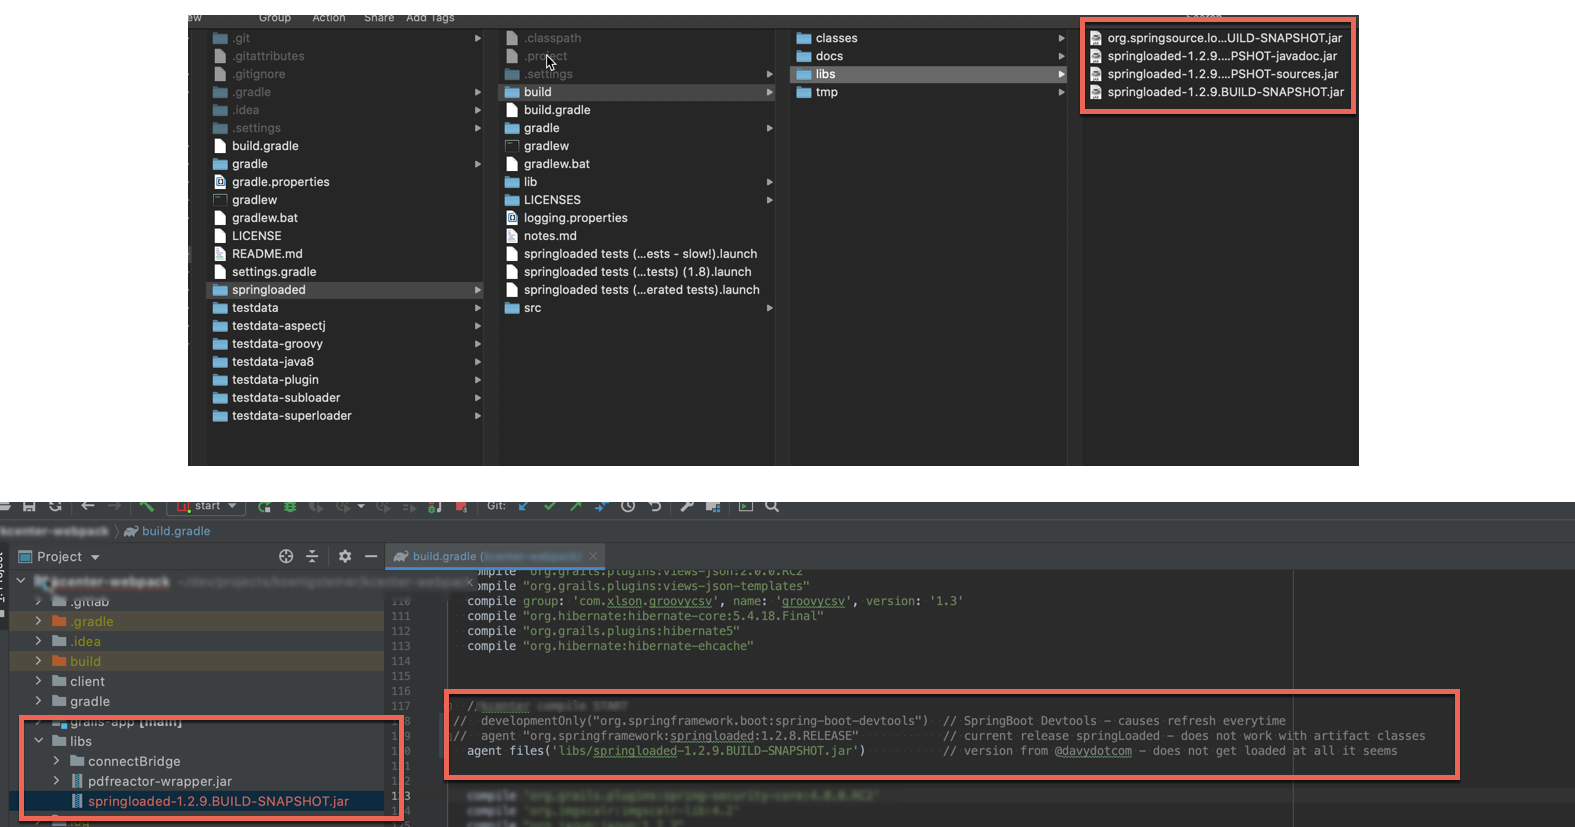
Task: Expand the orange build folder in Project tree
Action: click(38, 661)
